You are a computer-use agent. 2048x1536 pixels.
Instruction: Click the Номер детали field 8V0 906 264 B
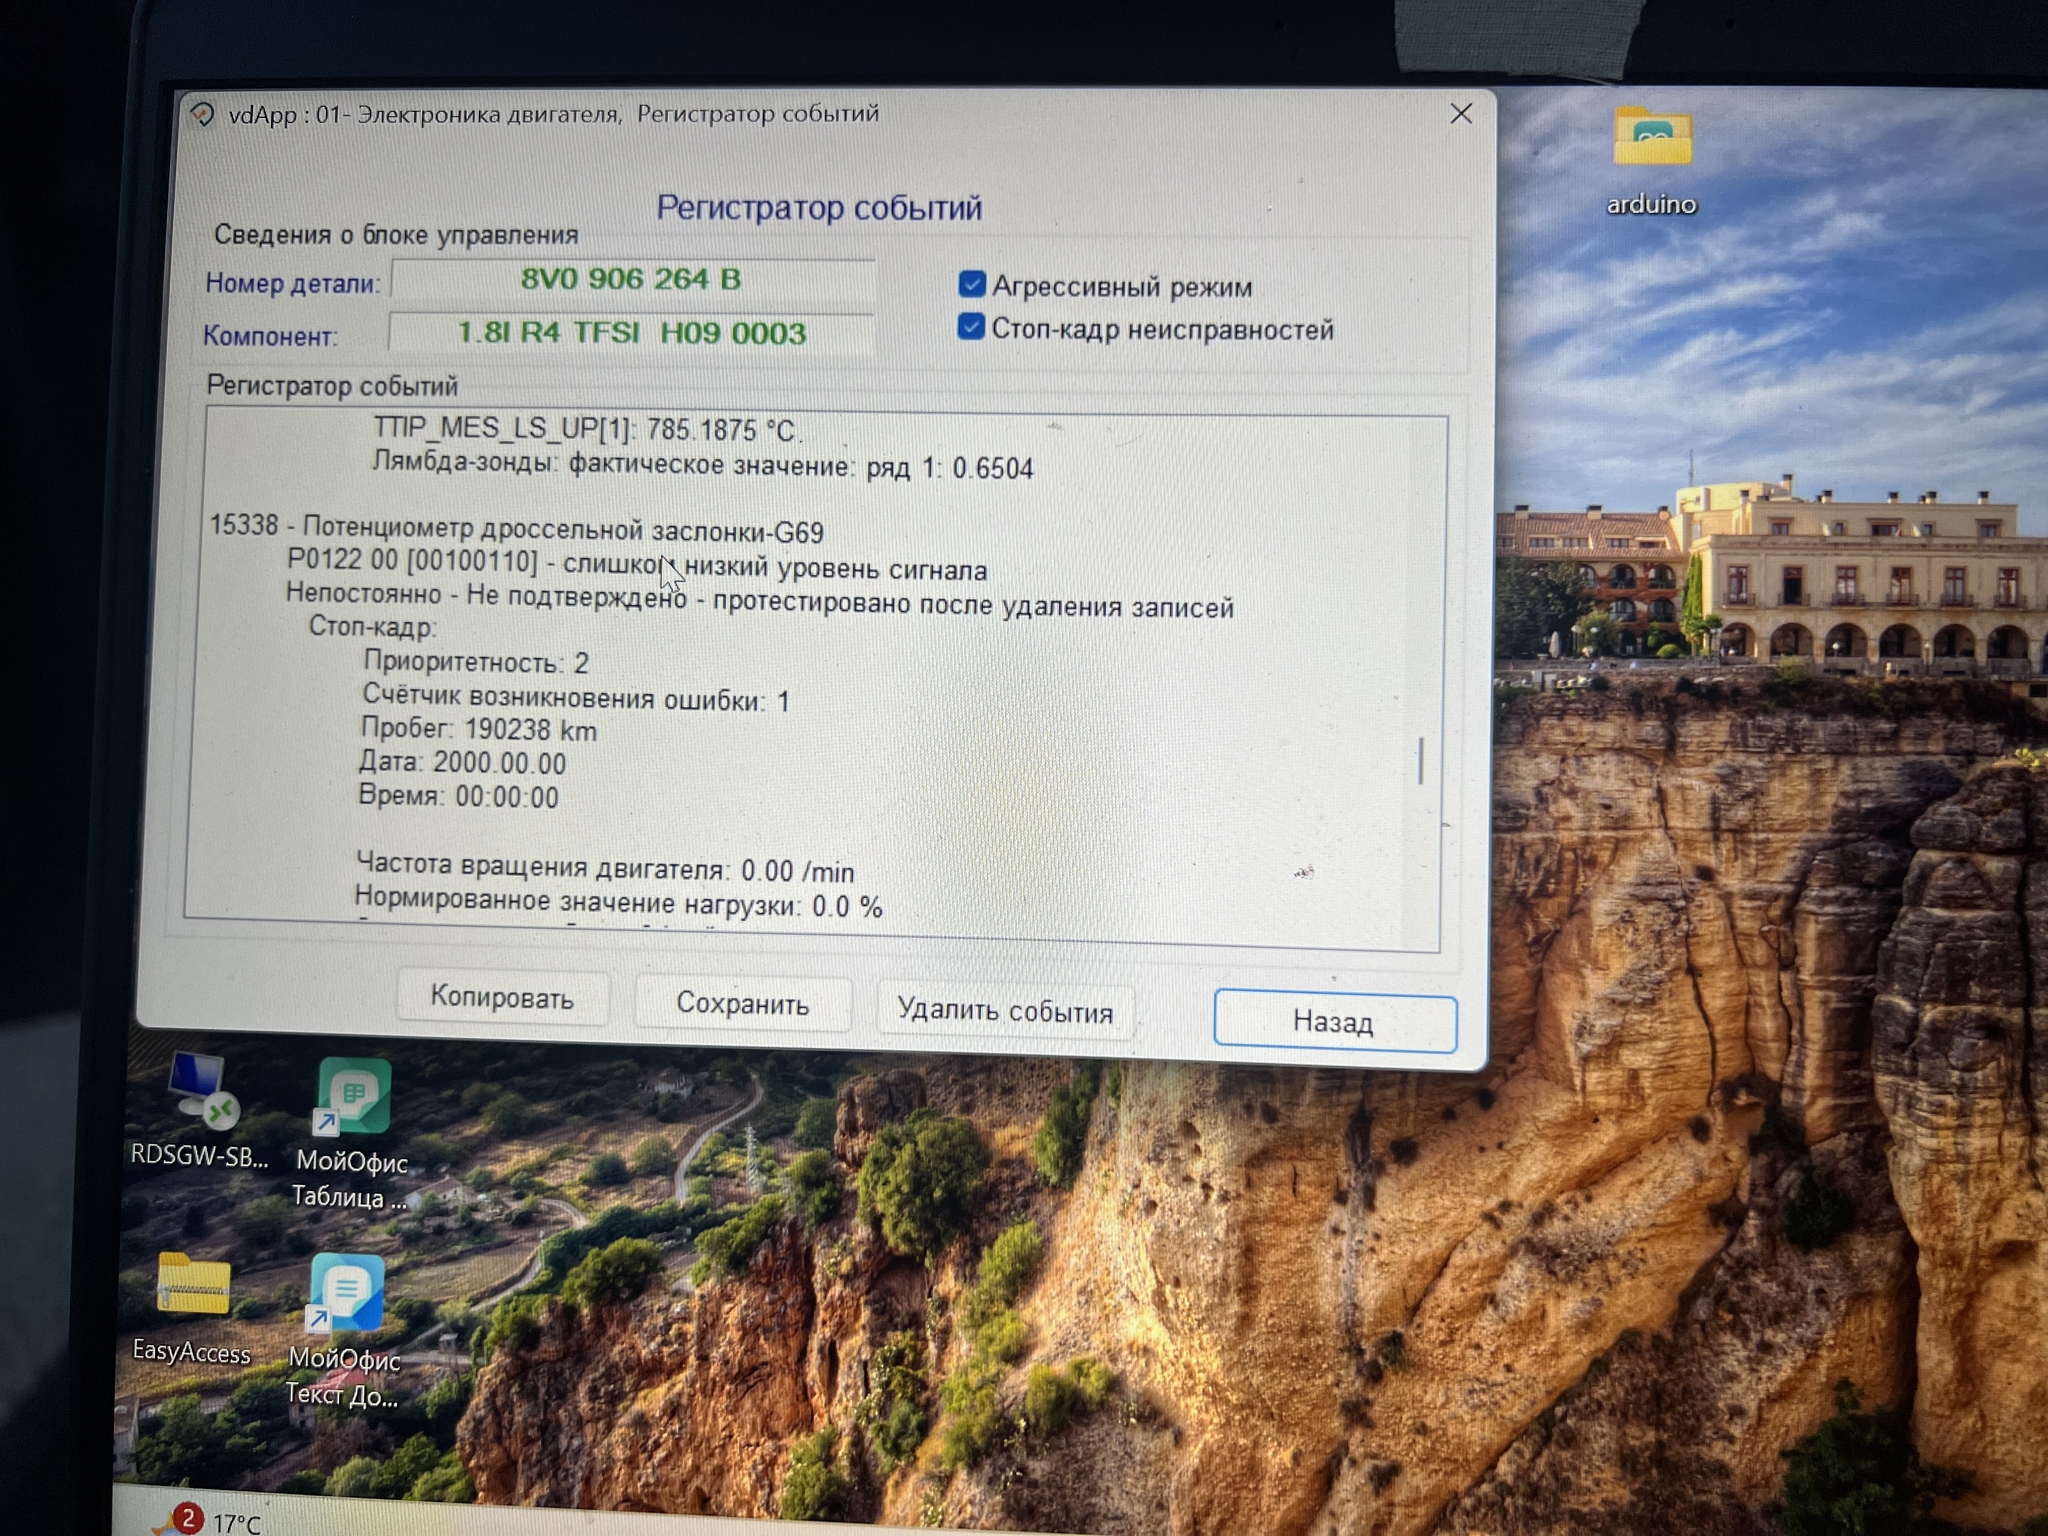[632, 279]
